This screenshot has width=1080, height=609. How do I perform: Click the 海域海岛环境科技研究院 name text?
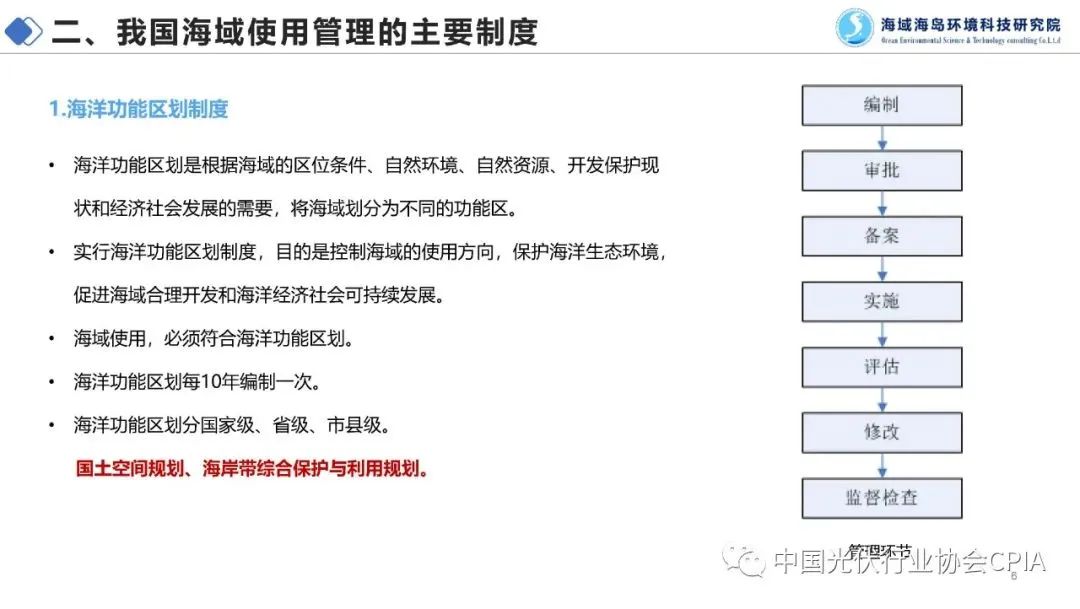click(970, 24)
